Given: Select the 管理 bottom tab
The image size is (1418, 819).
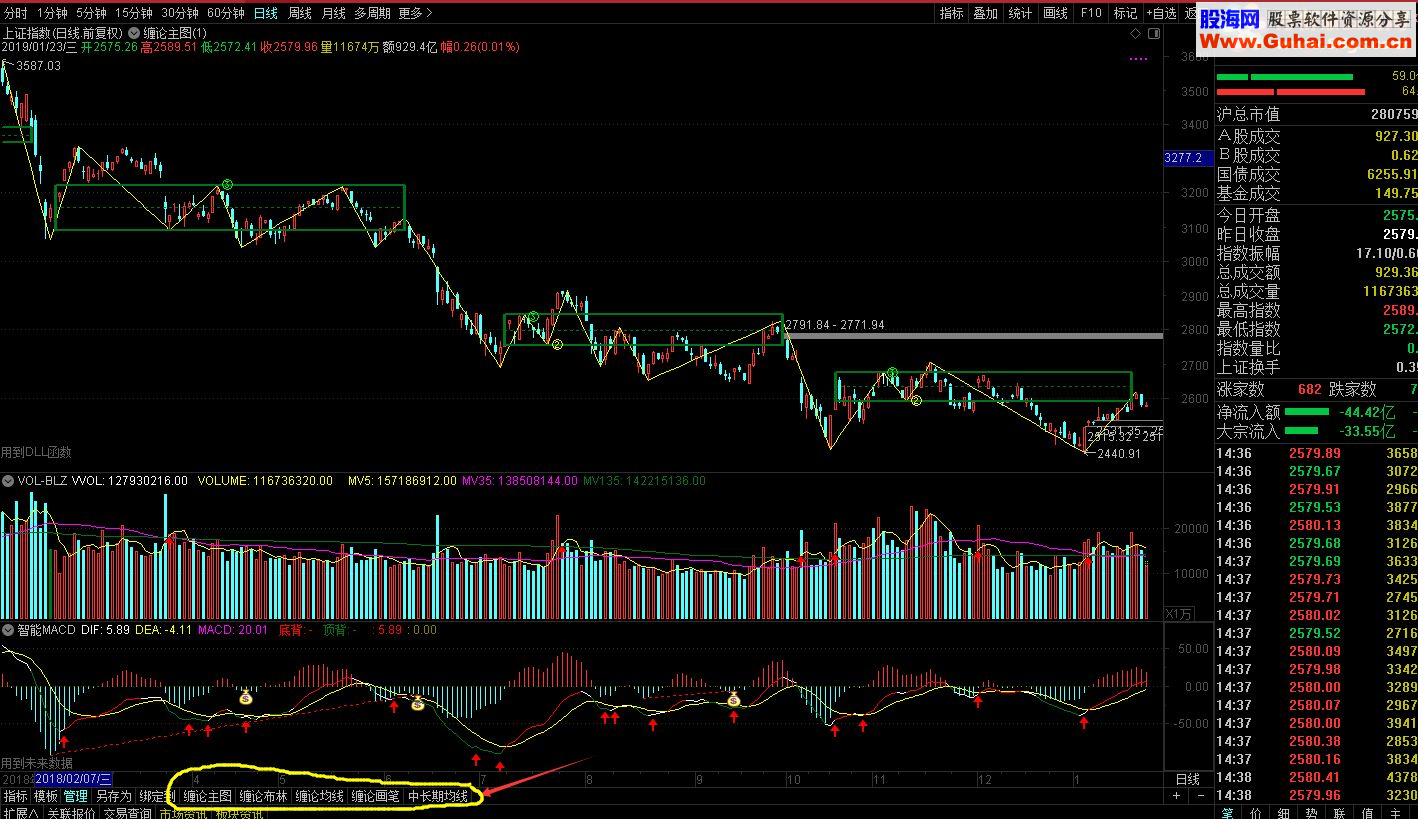Looking at the screenshot, I should coord(75,797).
